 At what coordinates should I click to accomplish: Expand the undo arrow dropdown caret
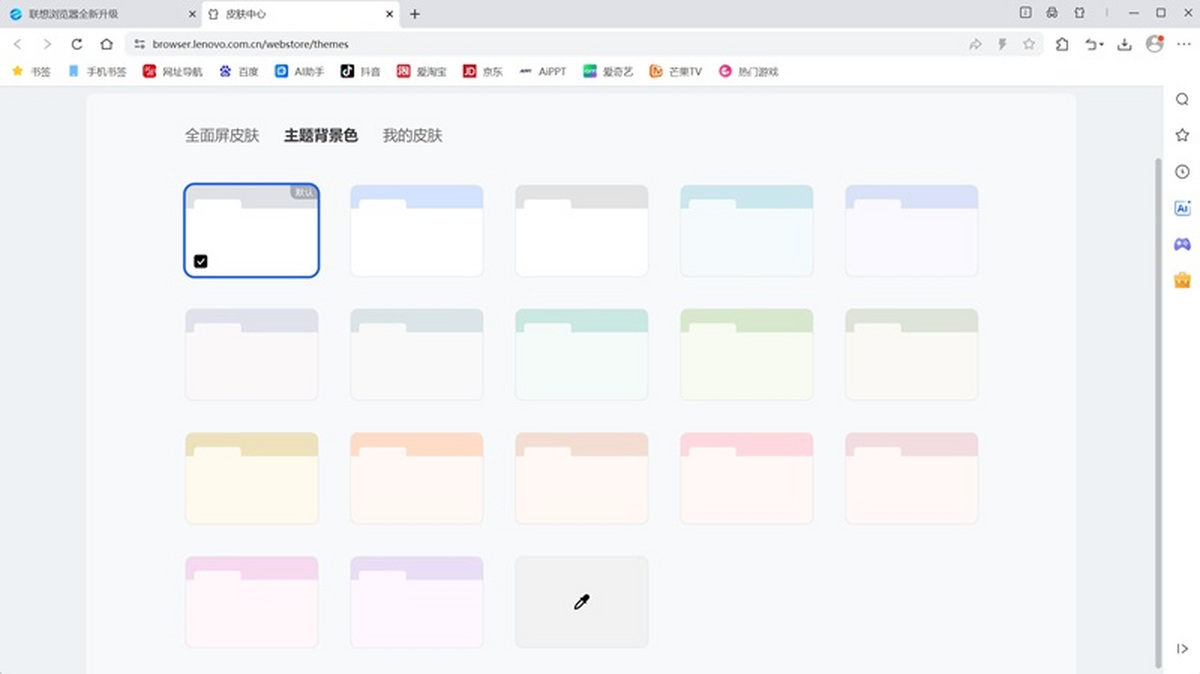tap(1101, 45)
